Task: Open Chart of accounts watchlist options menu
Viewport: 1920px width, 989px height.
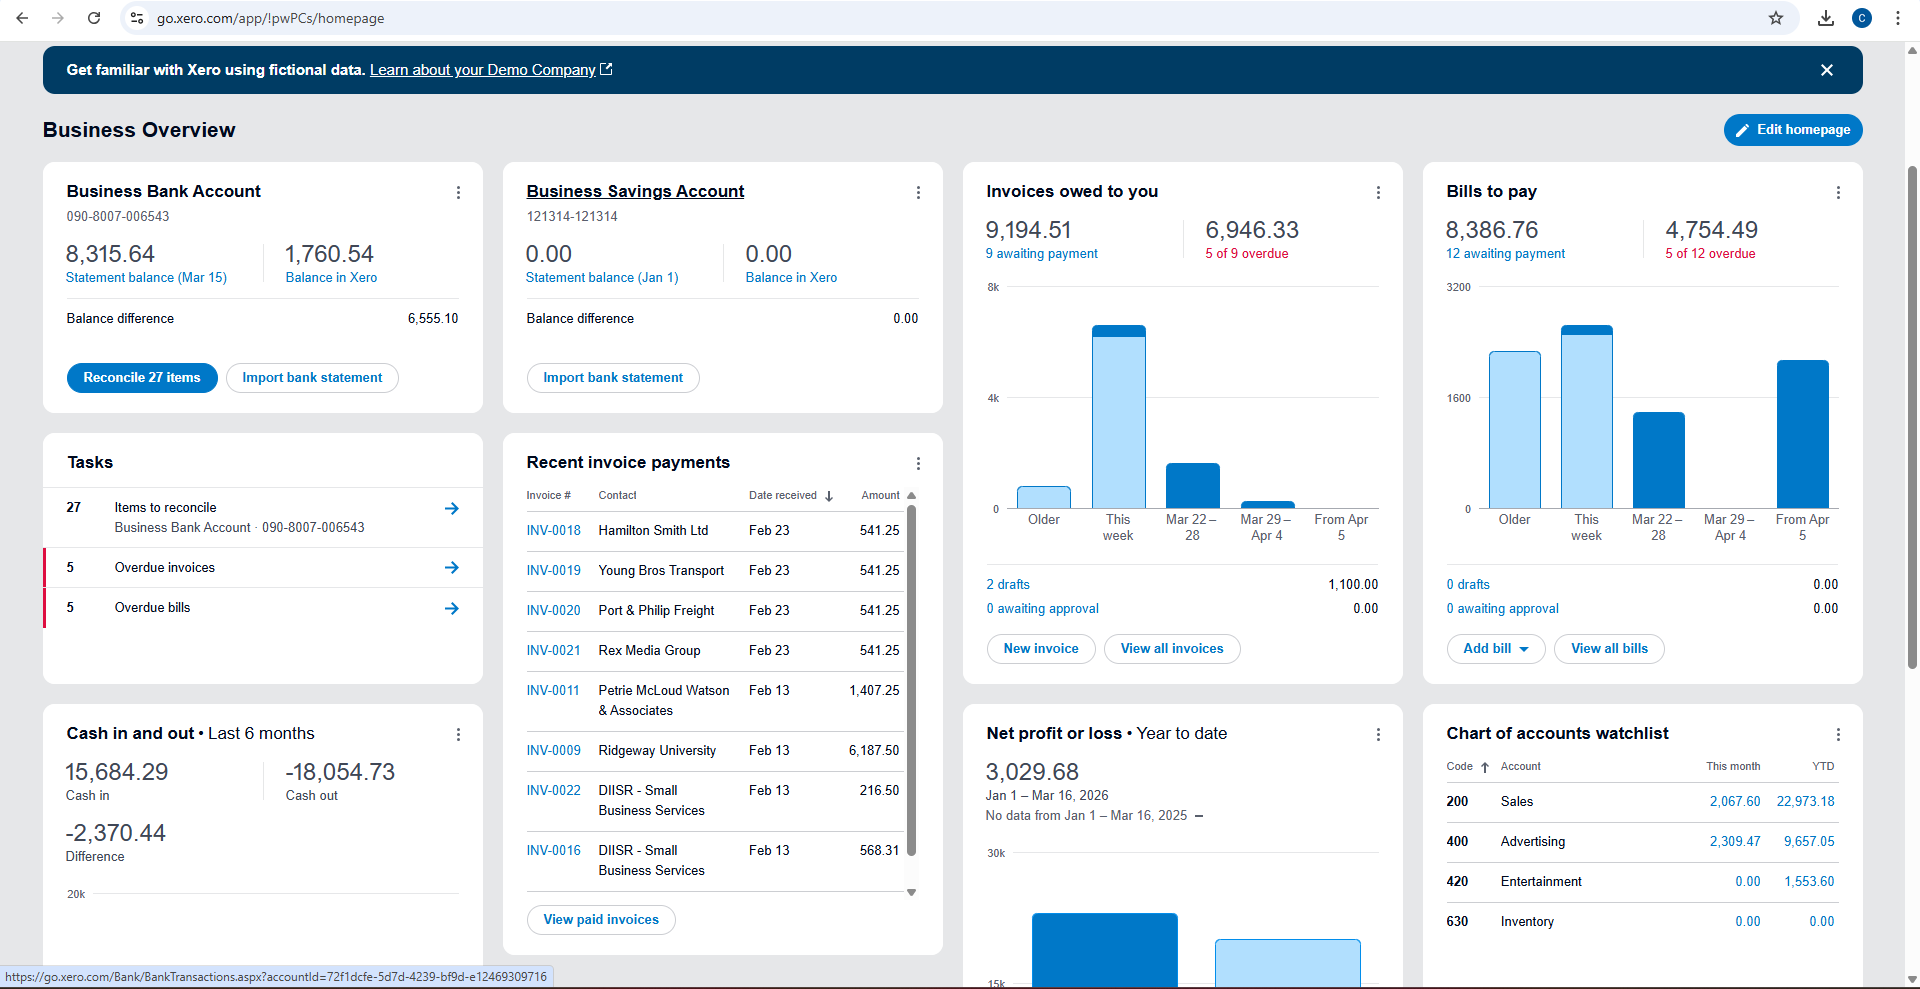Action: coord(1838,734)
